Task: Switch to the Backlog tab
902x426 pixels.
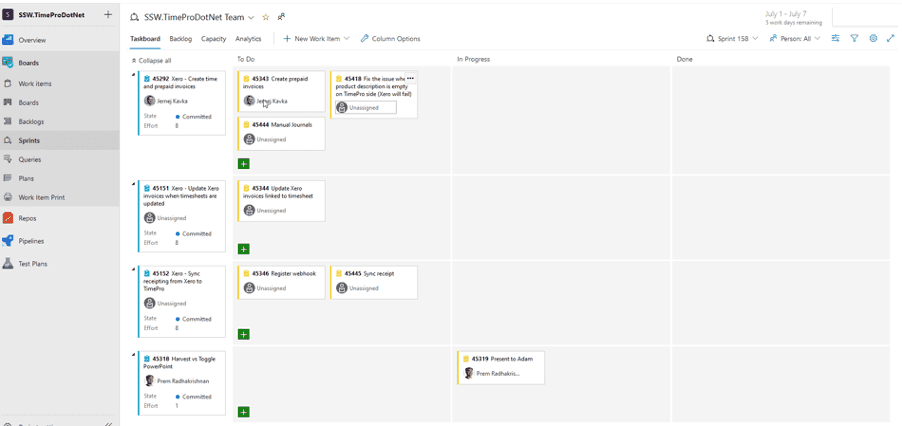Action: (x=180, y=39)
